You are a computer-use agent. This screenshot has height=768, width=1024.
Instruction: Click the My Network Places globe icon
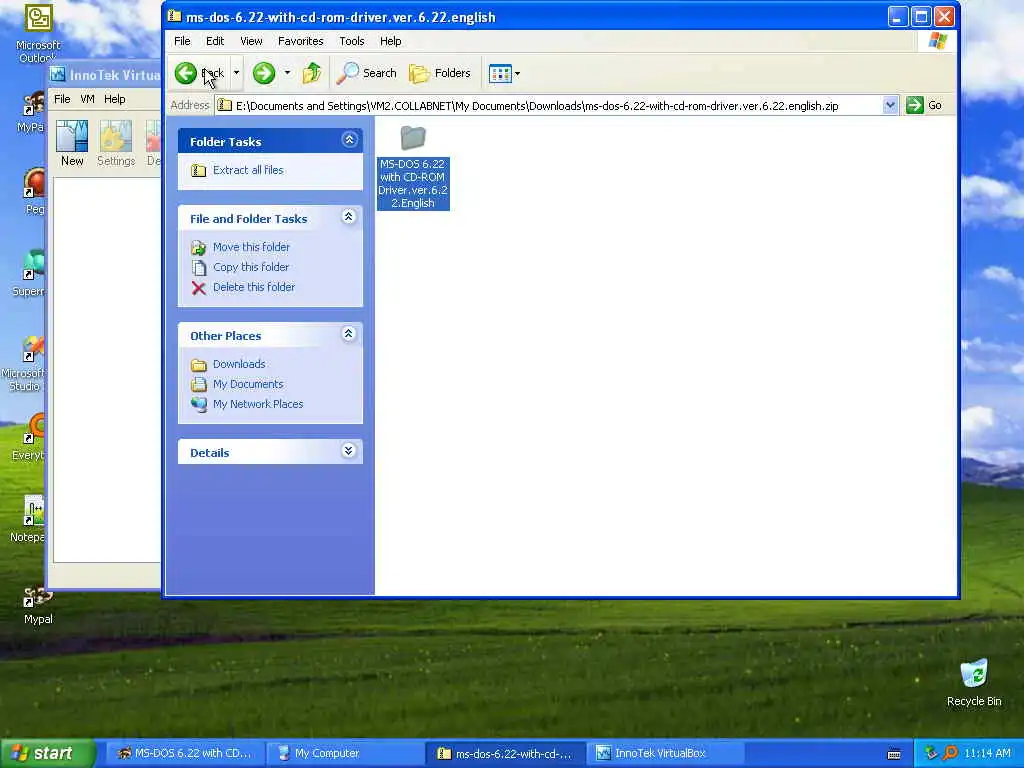pos(199,404)
